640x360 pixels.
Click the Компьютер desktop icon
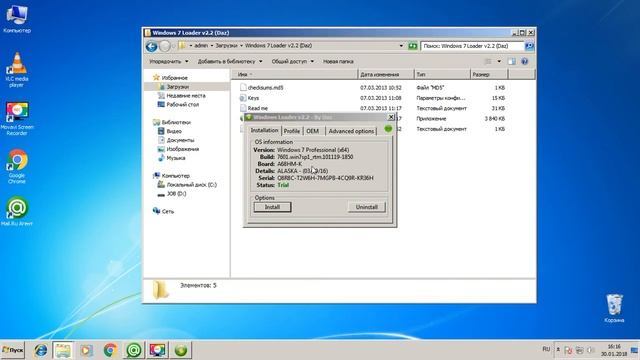pos(17,19)
